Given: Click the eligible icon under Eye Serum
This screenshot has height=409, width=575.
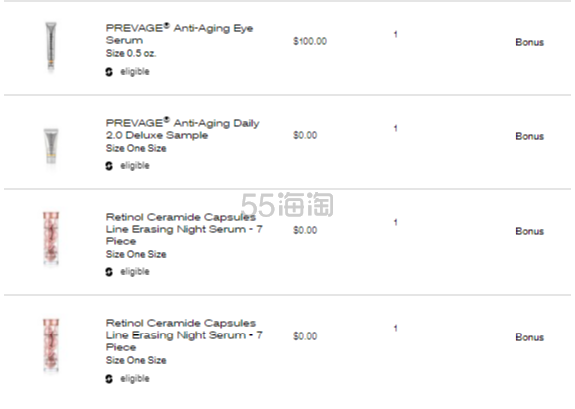Looking at the screenshot, I should click(x=109, y=72).
